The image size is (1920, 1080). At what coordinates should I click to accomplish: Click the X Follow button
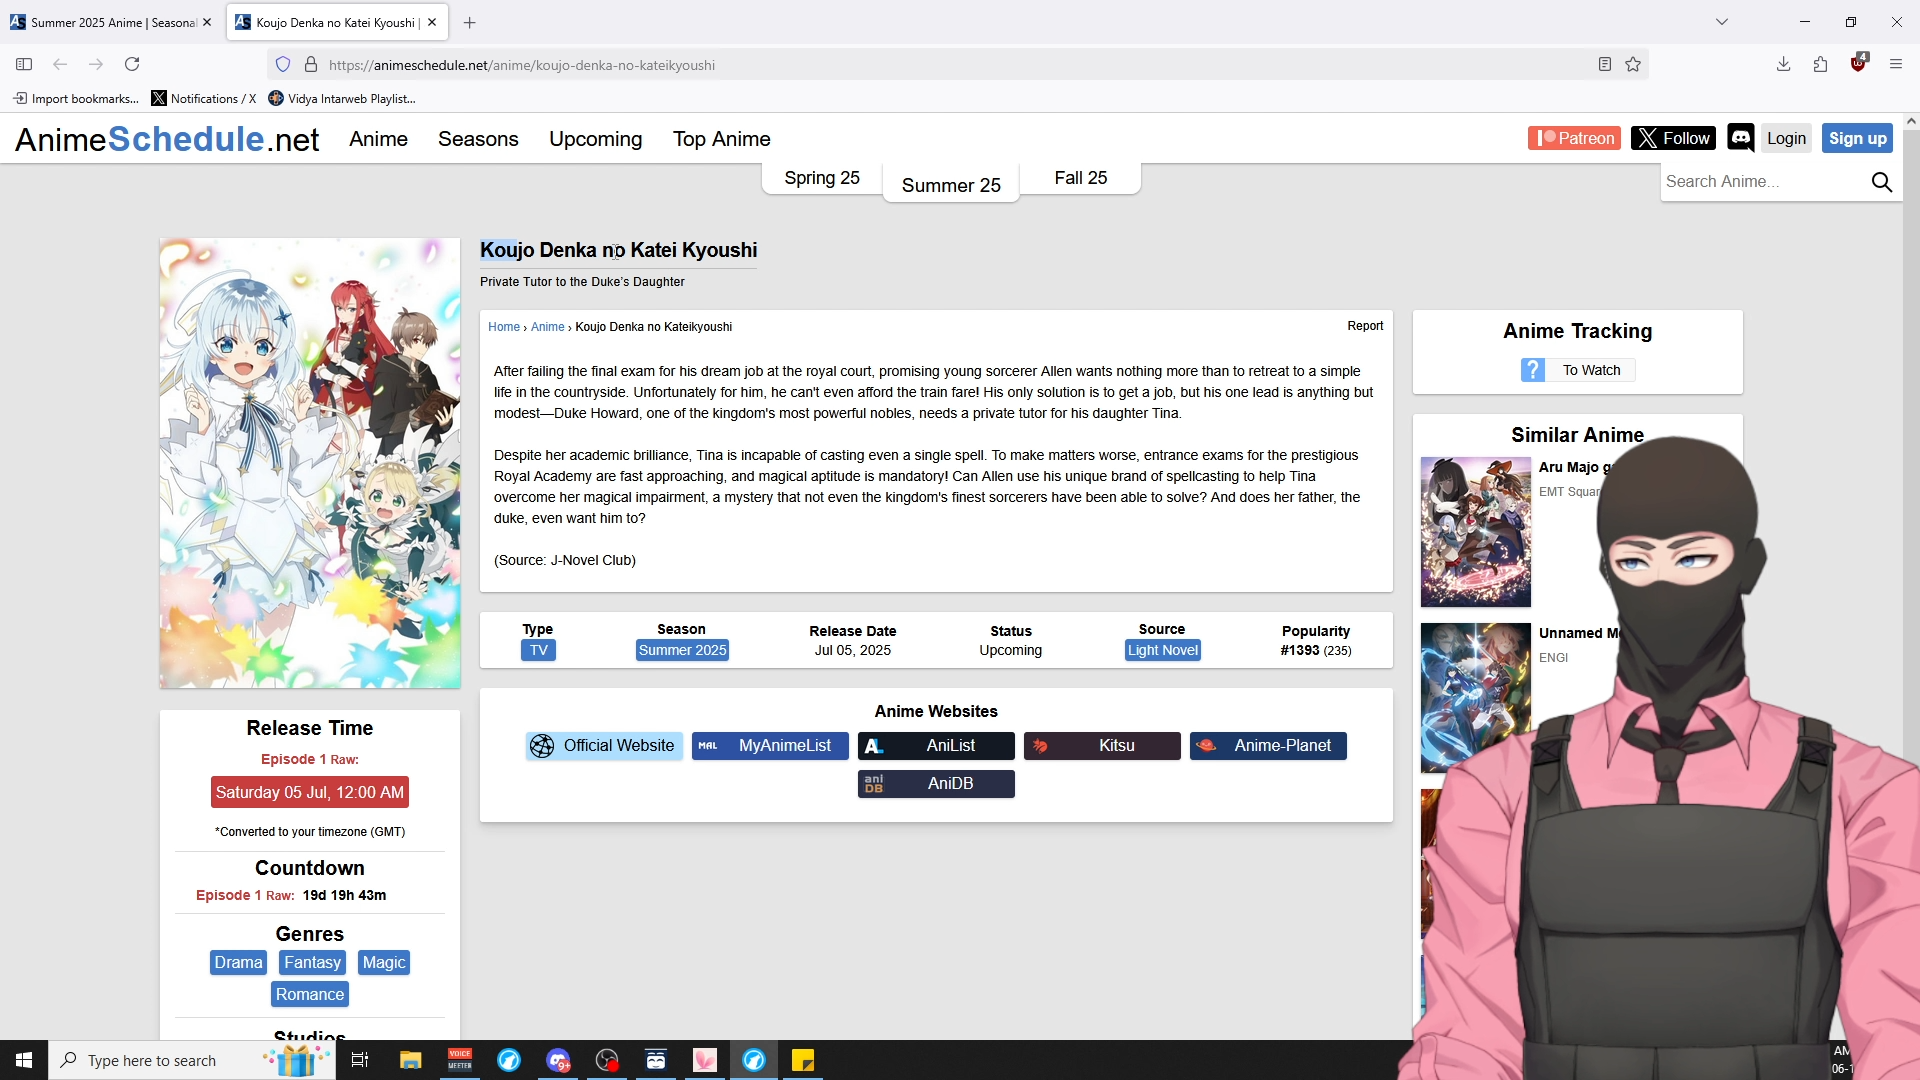(x=1673, y=138)
